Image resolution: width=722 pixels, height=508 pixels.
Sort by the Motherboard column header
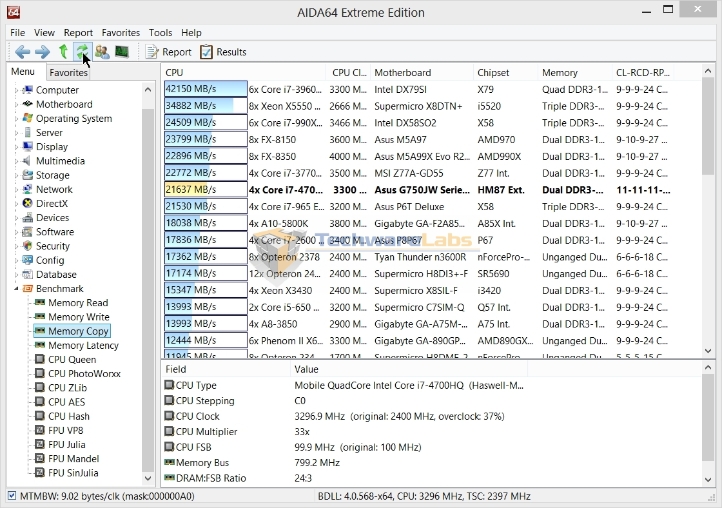[x=422, y=73]
